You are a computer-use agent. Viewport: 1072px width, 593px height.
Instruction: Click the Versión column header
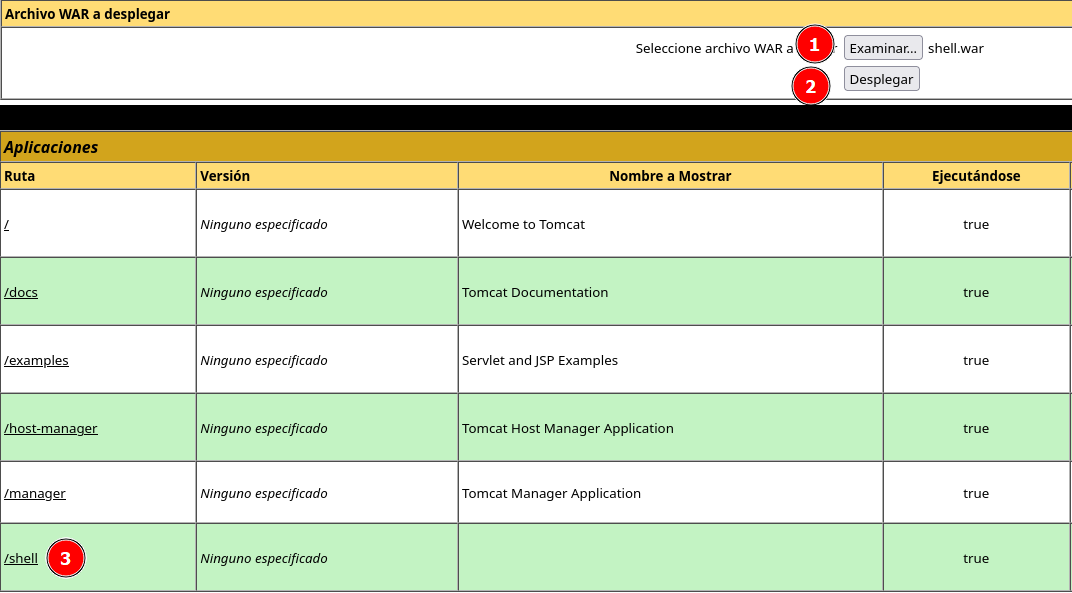tap(225, 176)
